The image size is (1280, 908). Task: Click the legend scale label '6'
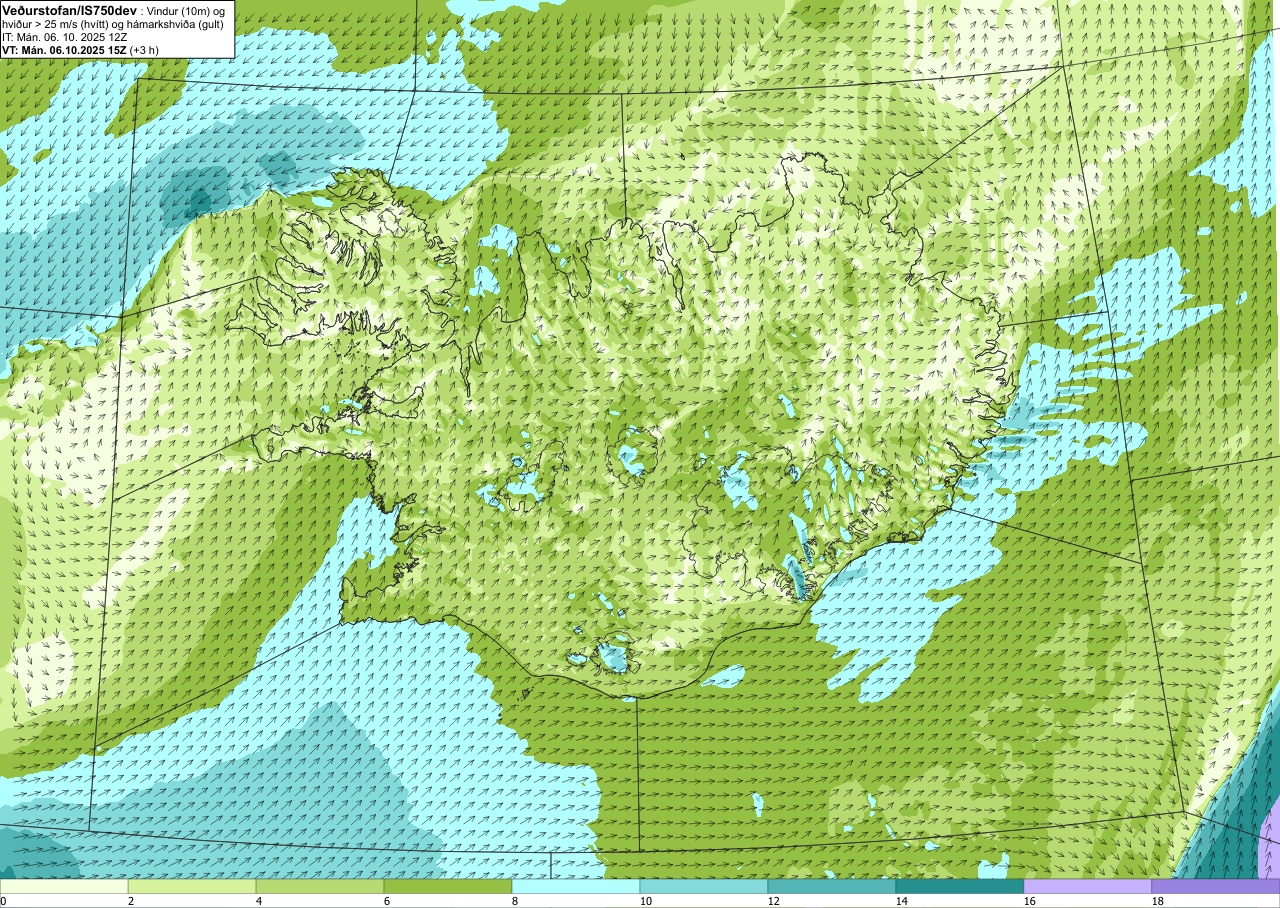(389, 901)
